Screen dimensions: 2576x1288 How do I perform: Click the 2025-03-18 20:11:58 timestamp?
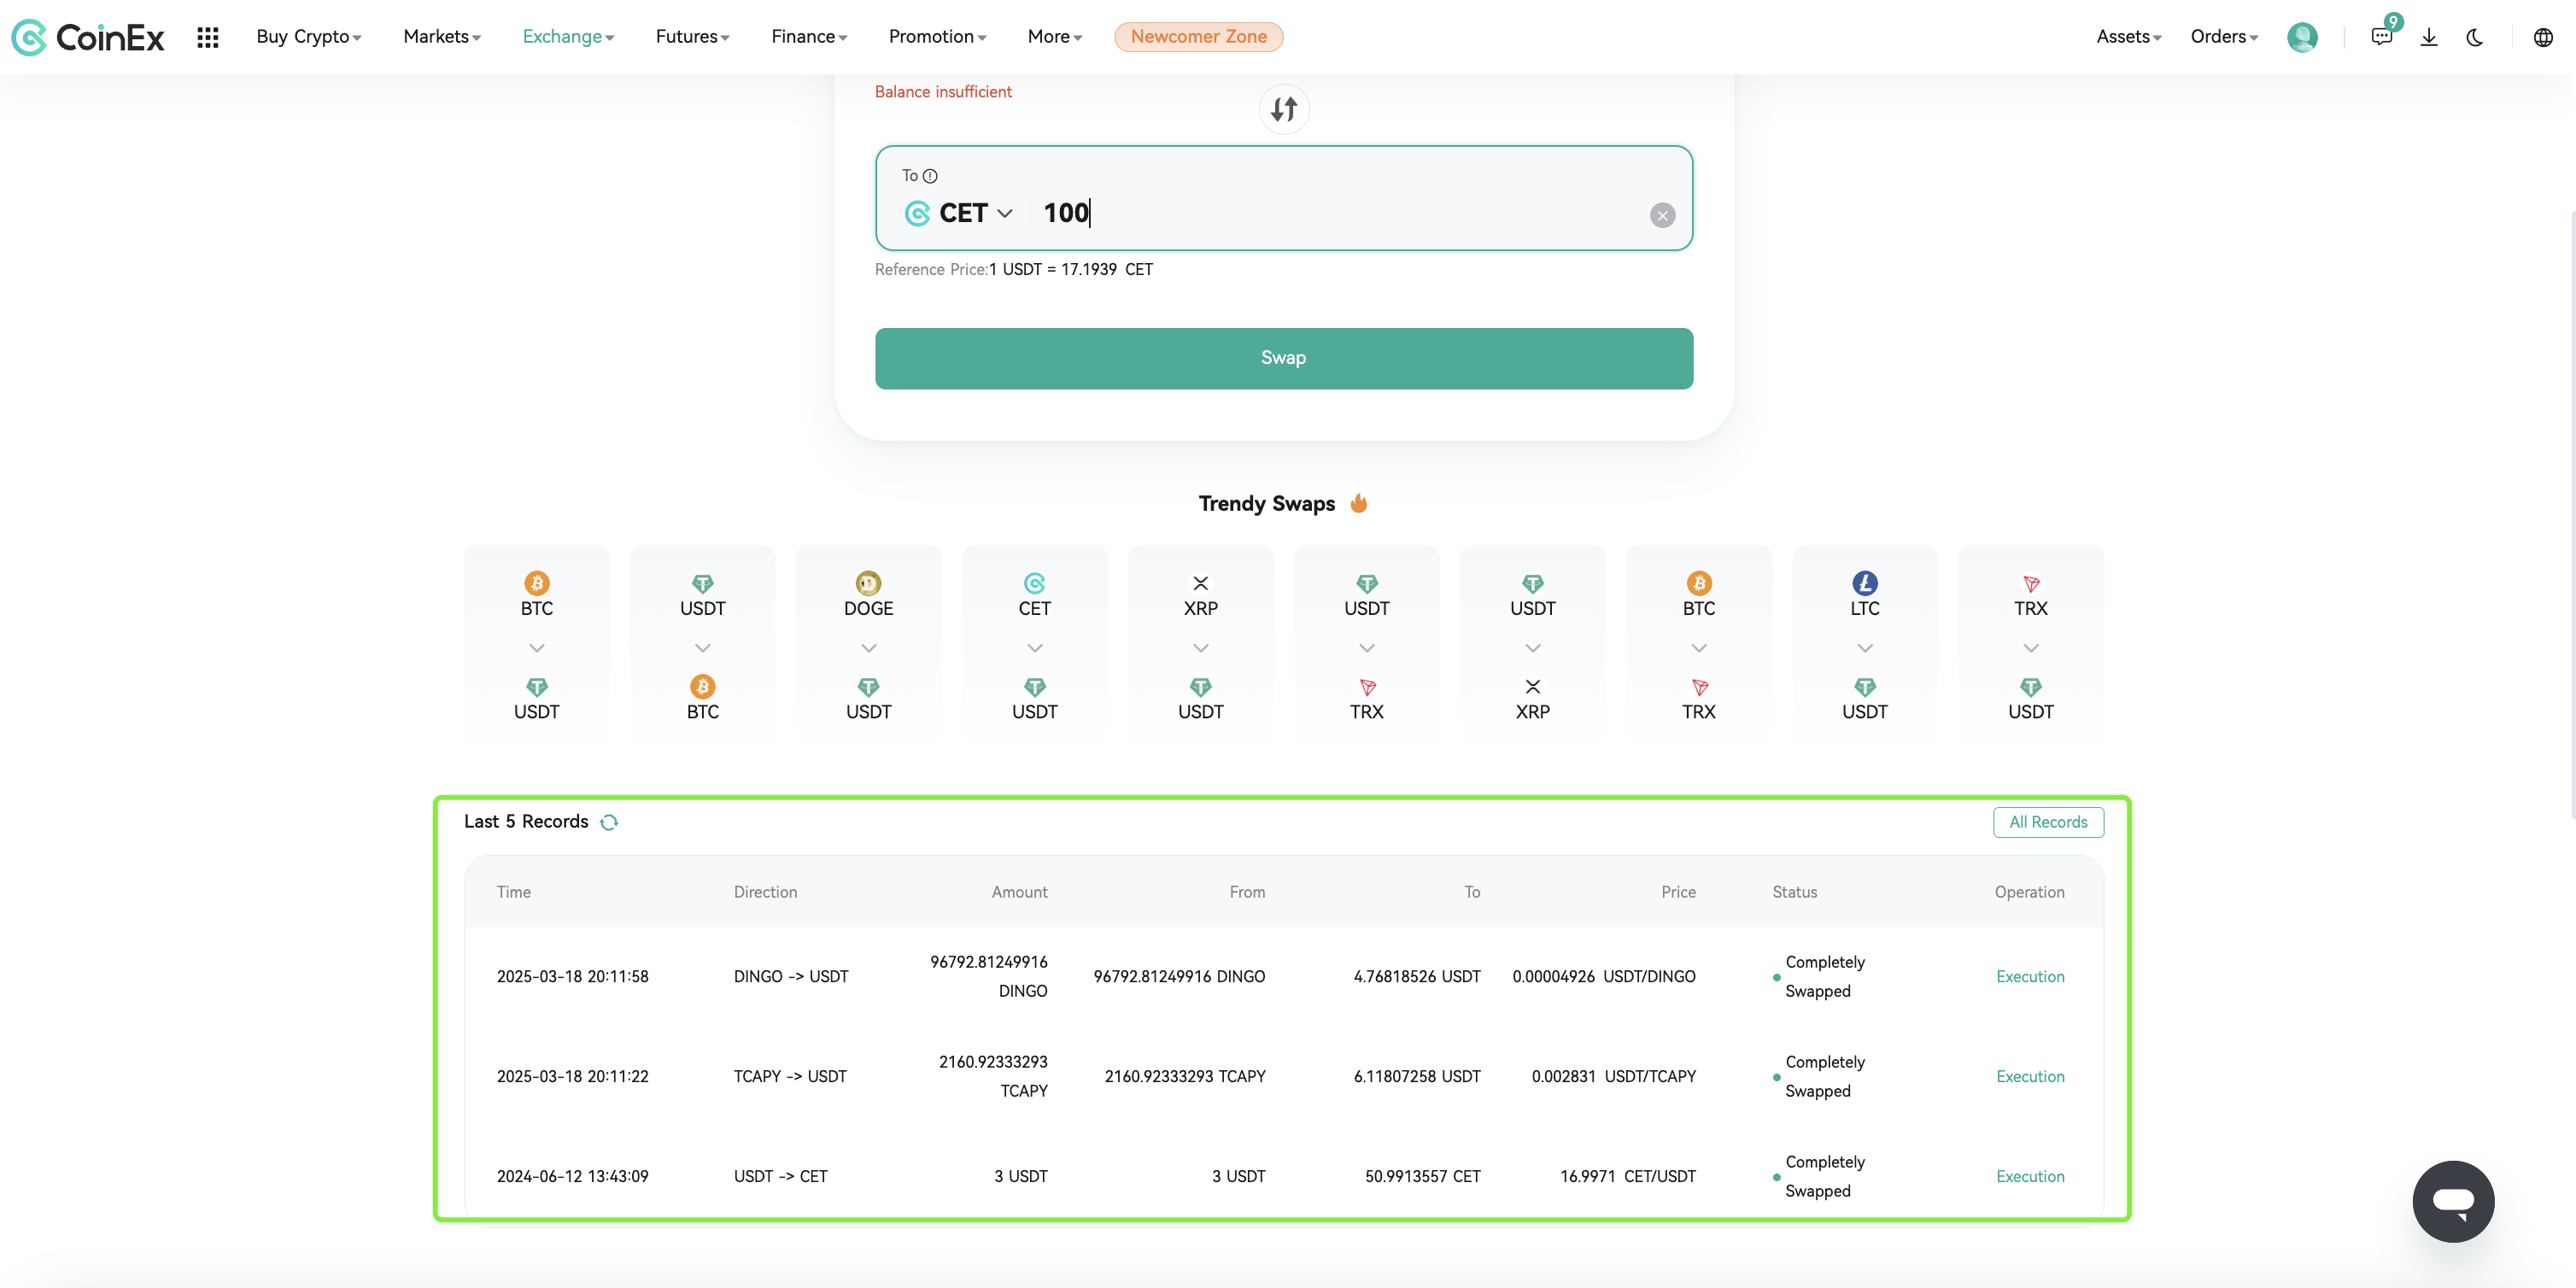pos(572,977)
